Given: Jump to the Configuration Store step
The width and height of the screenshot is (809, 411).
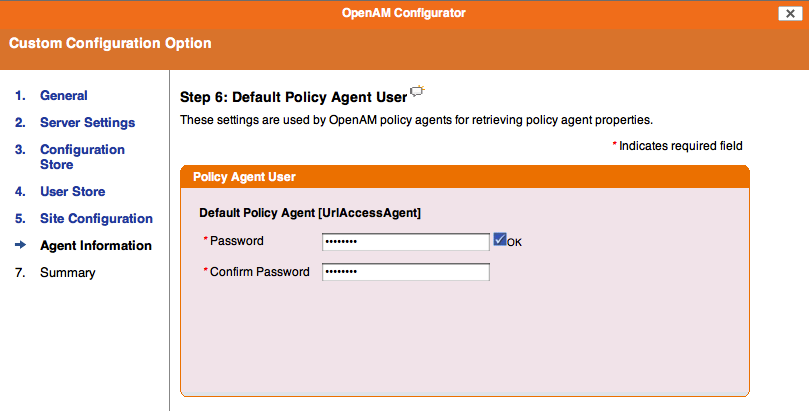Looking at the screenshot, I should 83,157.
